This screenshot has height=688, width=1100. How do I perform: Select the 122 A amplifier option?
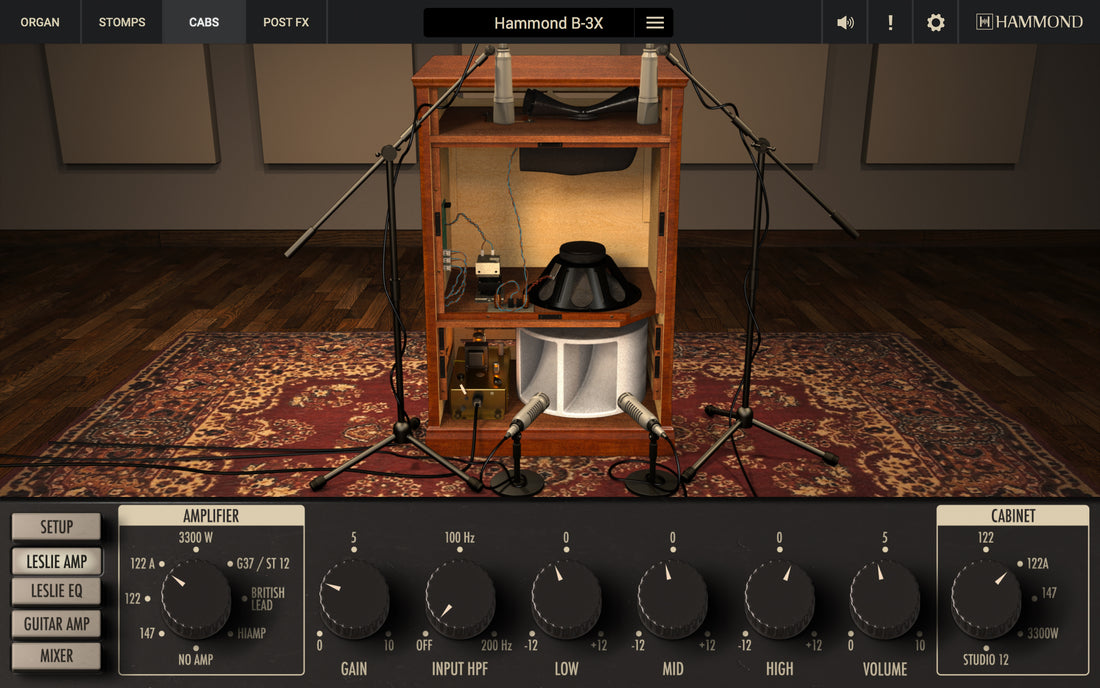click(x=142, y=563)
